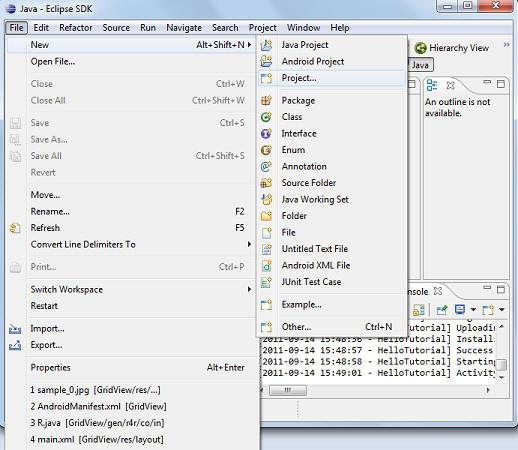
Task: Click the Other wizard icon
Action: [266, 327]
